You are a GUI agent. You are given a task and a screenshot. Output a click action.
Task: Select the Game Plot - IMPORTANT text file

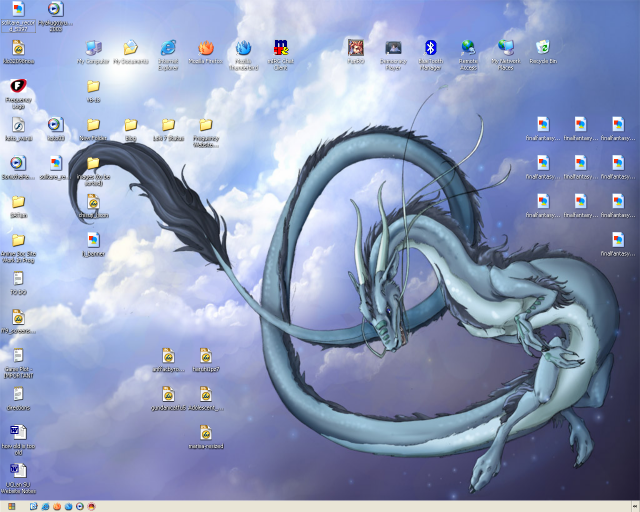18,363
